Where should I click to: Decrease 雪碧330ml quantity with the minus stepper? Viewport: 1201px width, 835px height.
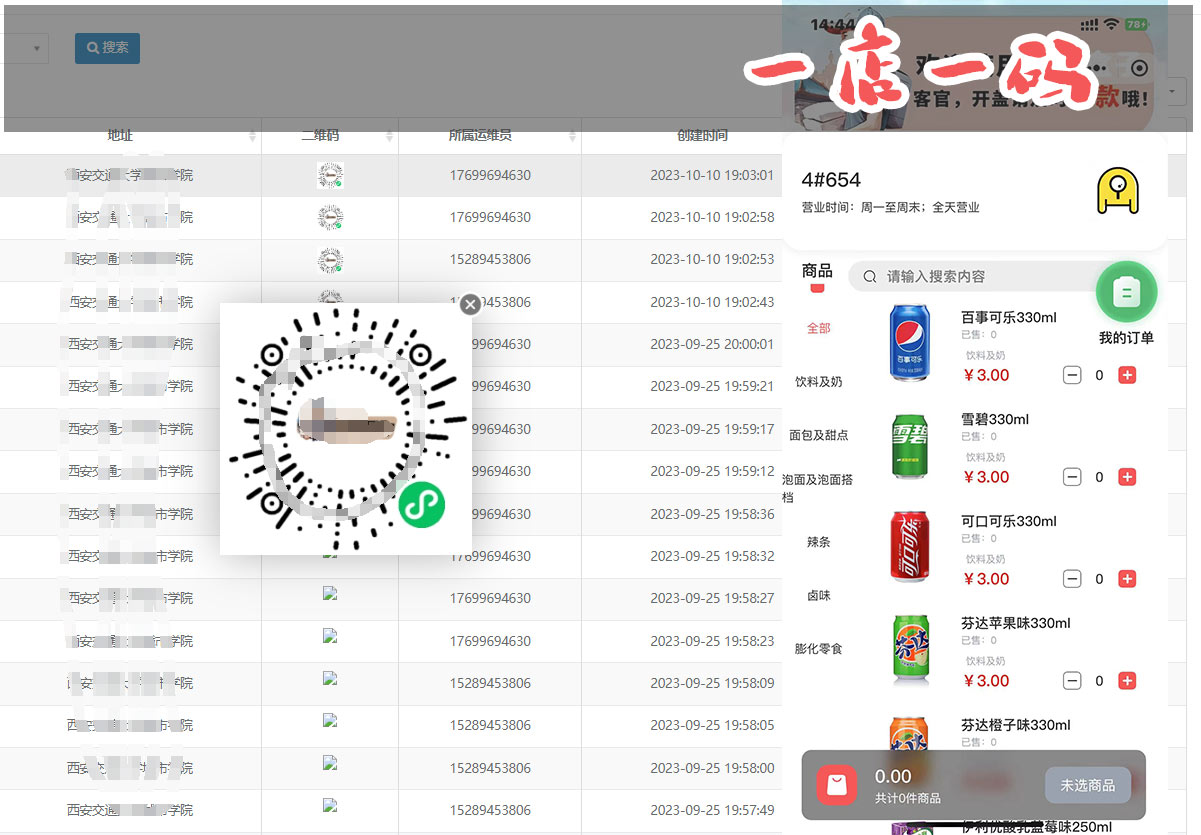[1072, 477]
